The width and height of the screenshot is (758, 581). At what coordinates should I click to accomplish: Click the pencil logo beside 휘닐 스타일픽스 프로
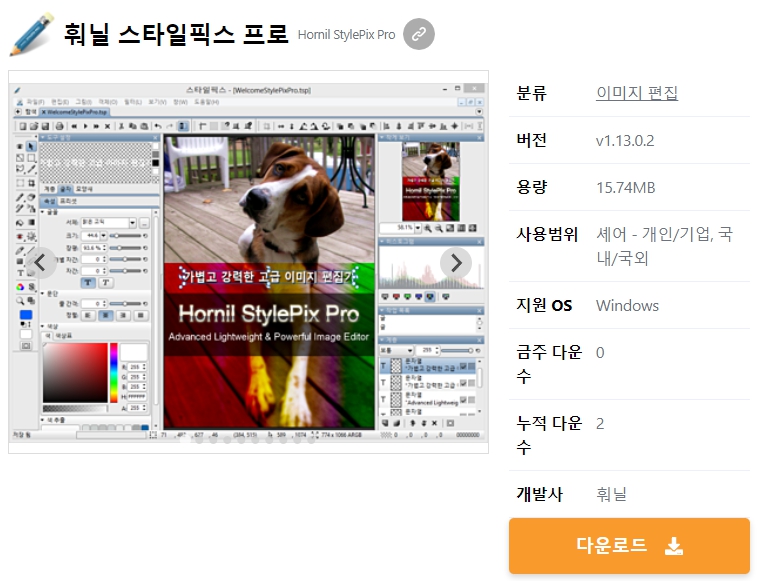[32, 34]
